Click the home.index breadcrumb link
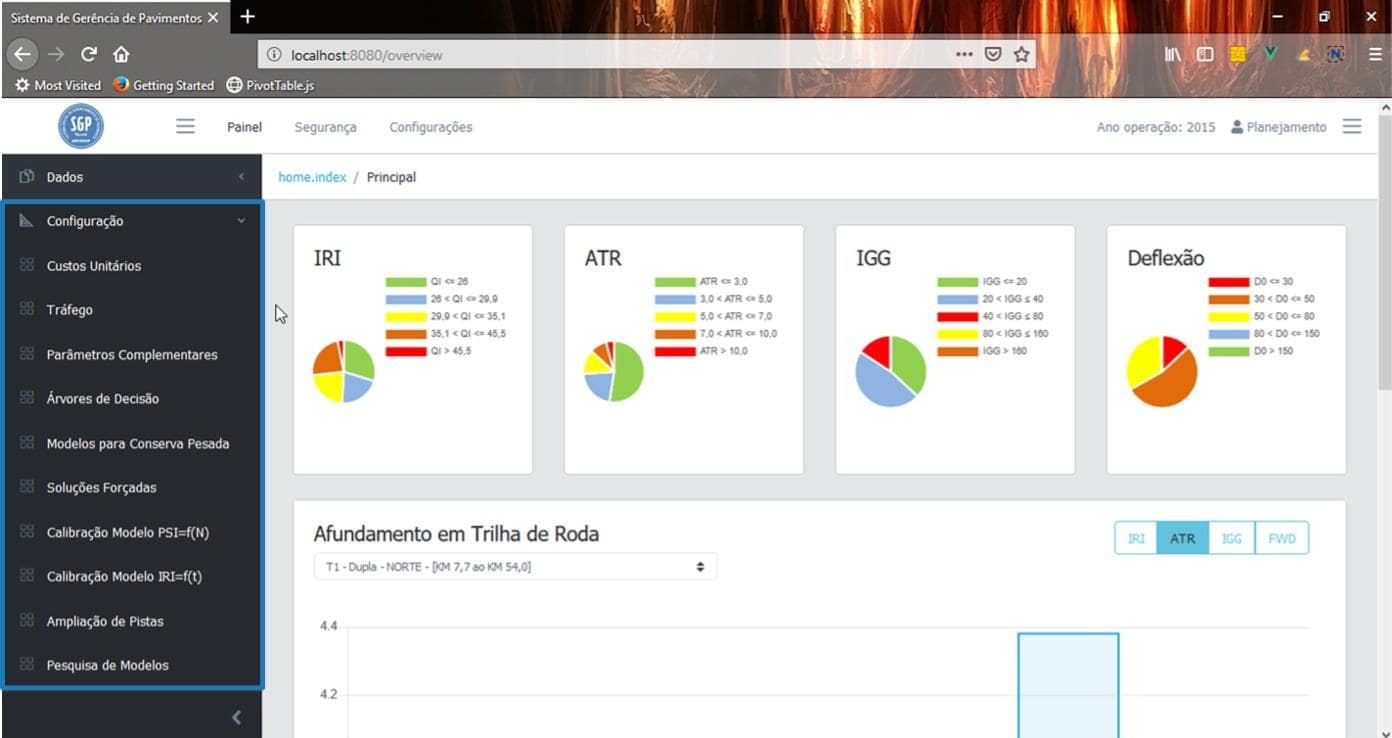This screenshot has height=738, width=1392. pos(312,177)
